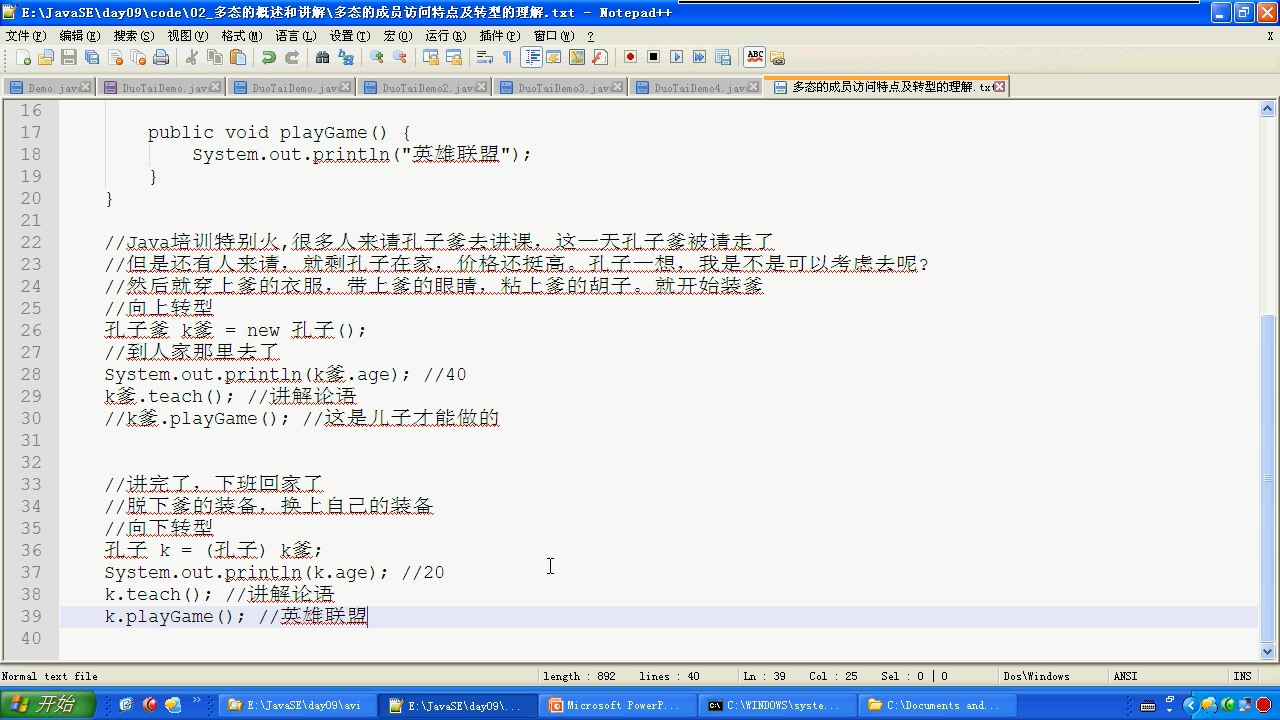The width and height of the screenshot is (1280, 720).
Task: Switch to the Demo.java tab
Action: pyautogui.click(x=48, y=87)
